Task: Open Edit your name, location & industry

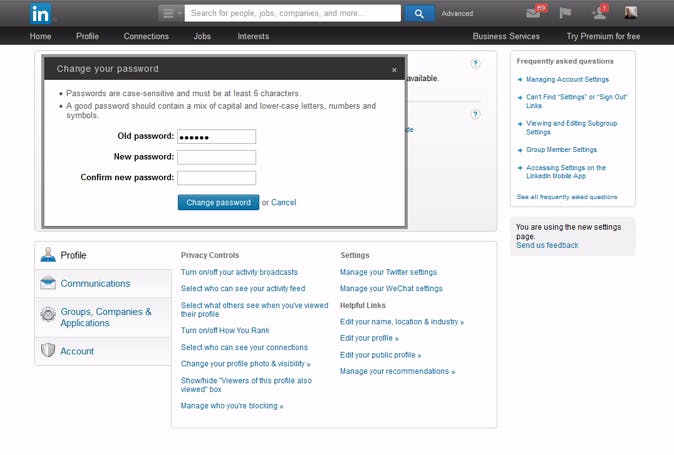Action: pos(401,322)
